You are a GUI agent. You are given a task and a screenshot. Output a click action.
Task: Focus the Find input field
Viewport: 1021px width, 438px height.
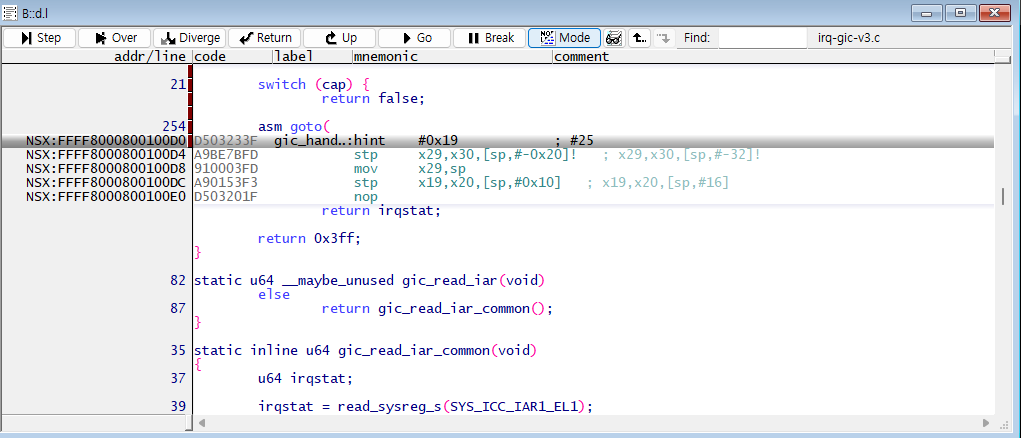pyautogui.click(x=762, y=38)
